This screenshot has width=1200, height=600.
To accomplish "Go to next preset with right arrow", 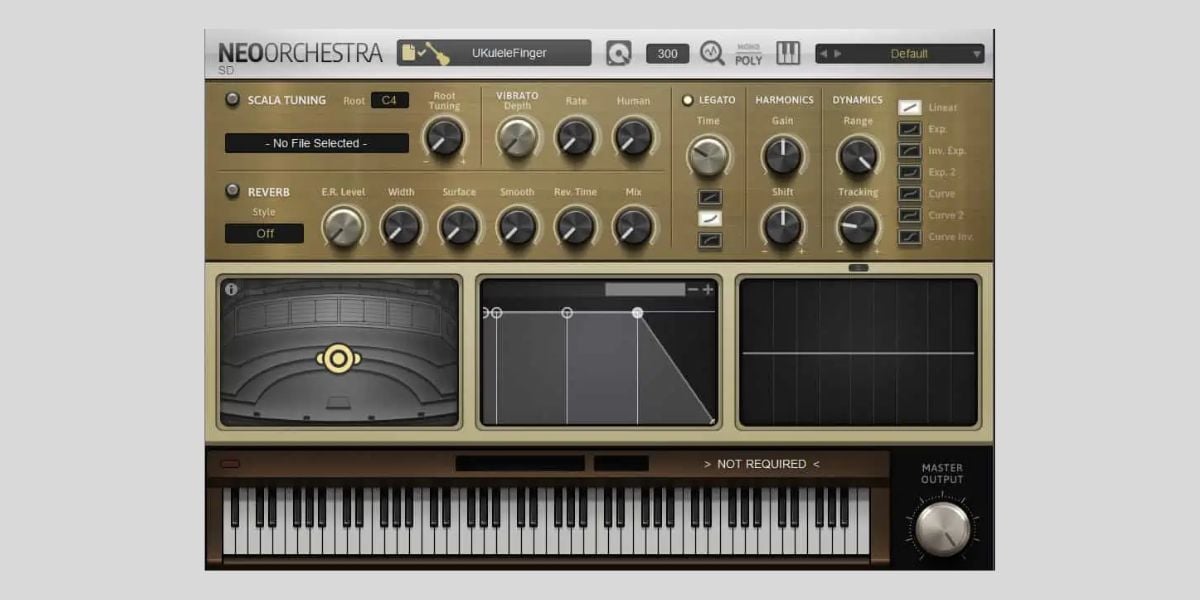I will pos(838,54).
